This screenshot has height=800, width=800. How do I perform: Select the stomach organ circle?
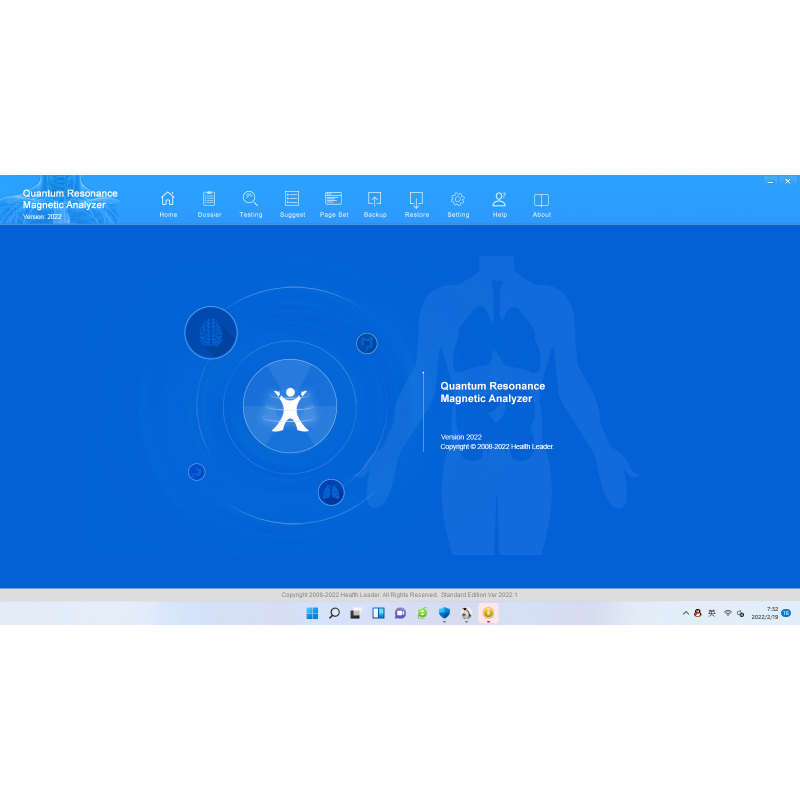(x=196, y=471)
